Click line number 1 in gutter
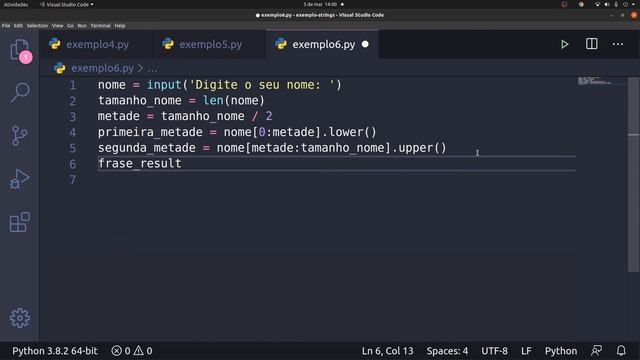Viewport: 640px width, 360px height. tap(73, 85)
